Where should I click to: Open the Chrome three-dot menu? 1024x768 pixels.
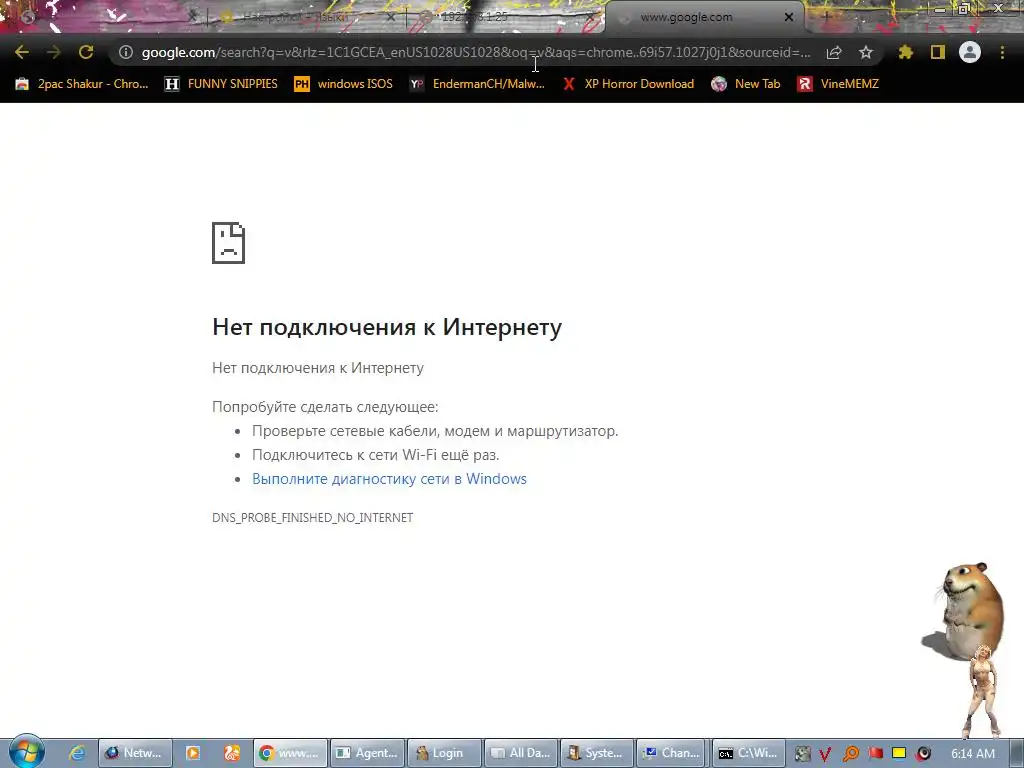click(1002, 52)
